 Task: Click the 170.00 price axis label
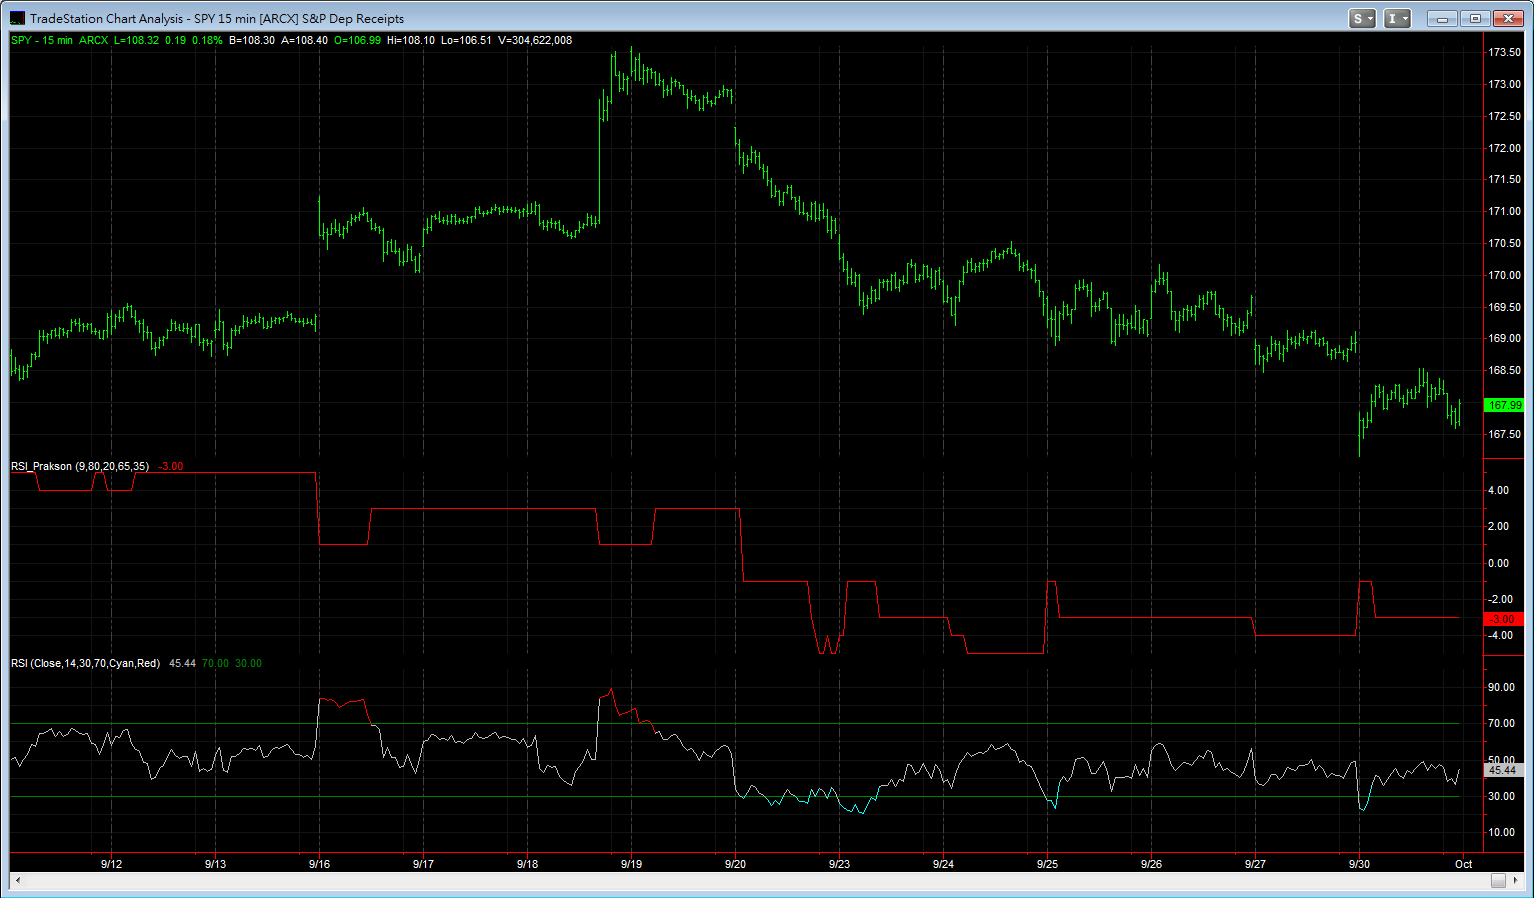(1504, 276)
